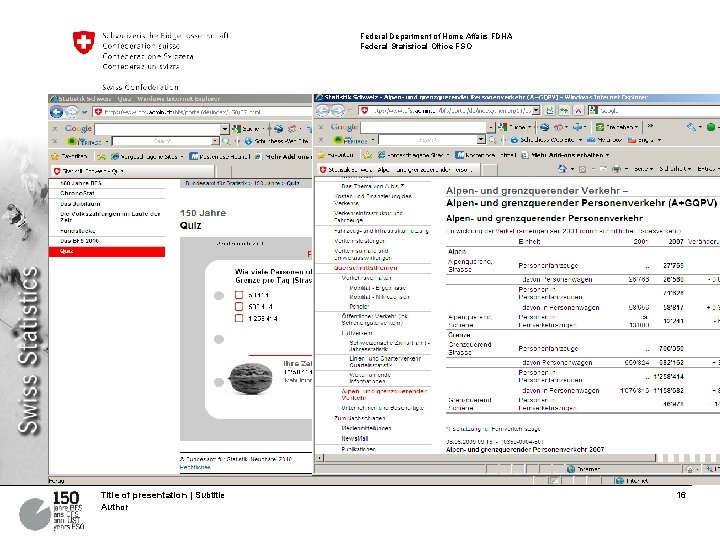Click left scroll arrow of horizontal scrollbar

point(319,458)
